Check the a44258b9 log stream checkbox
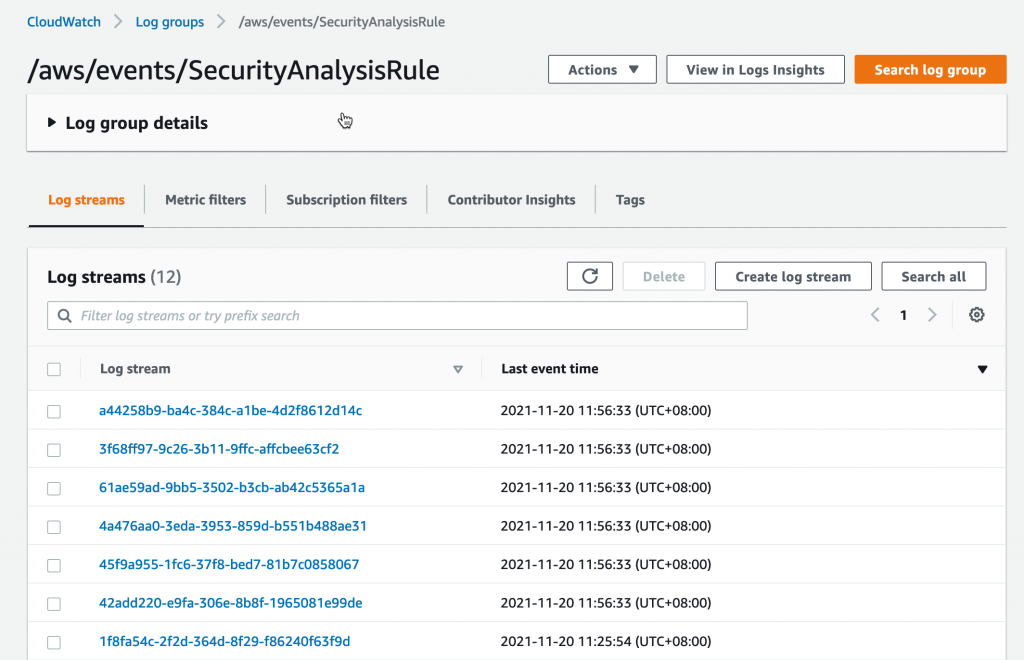The width and height of the screenshot is (1024, 660). (x=54, y=410)
